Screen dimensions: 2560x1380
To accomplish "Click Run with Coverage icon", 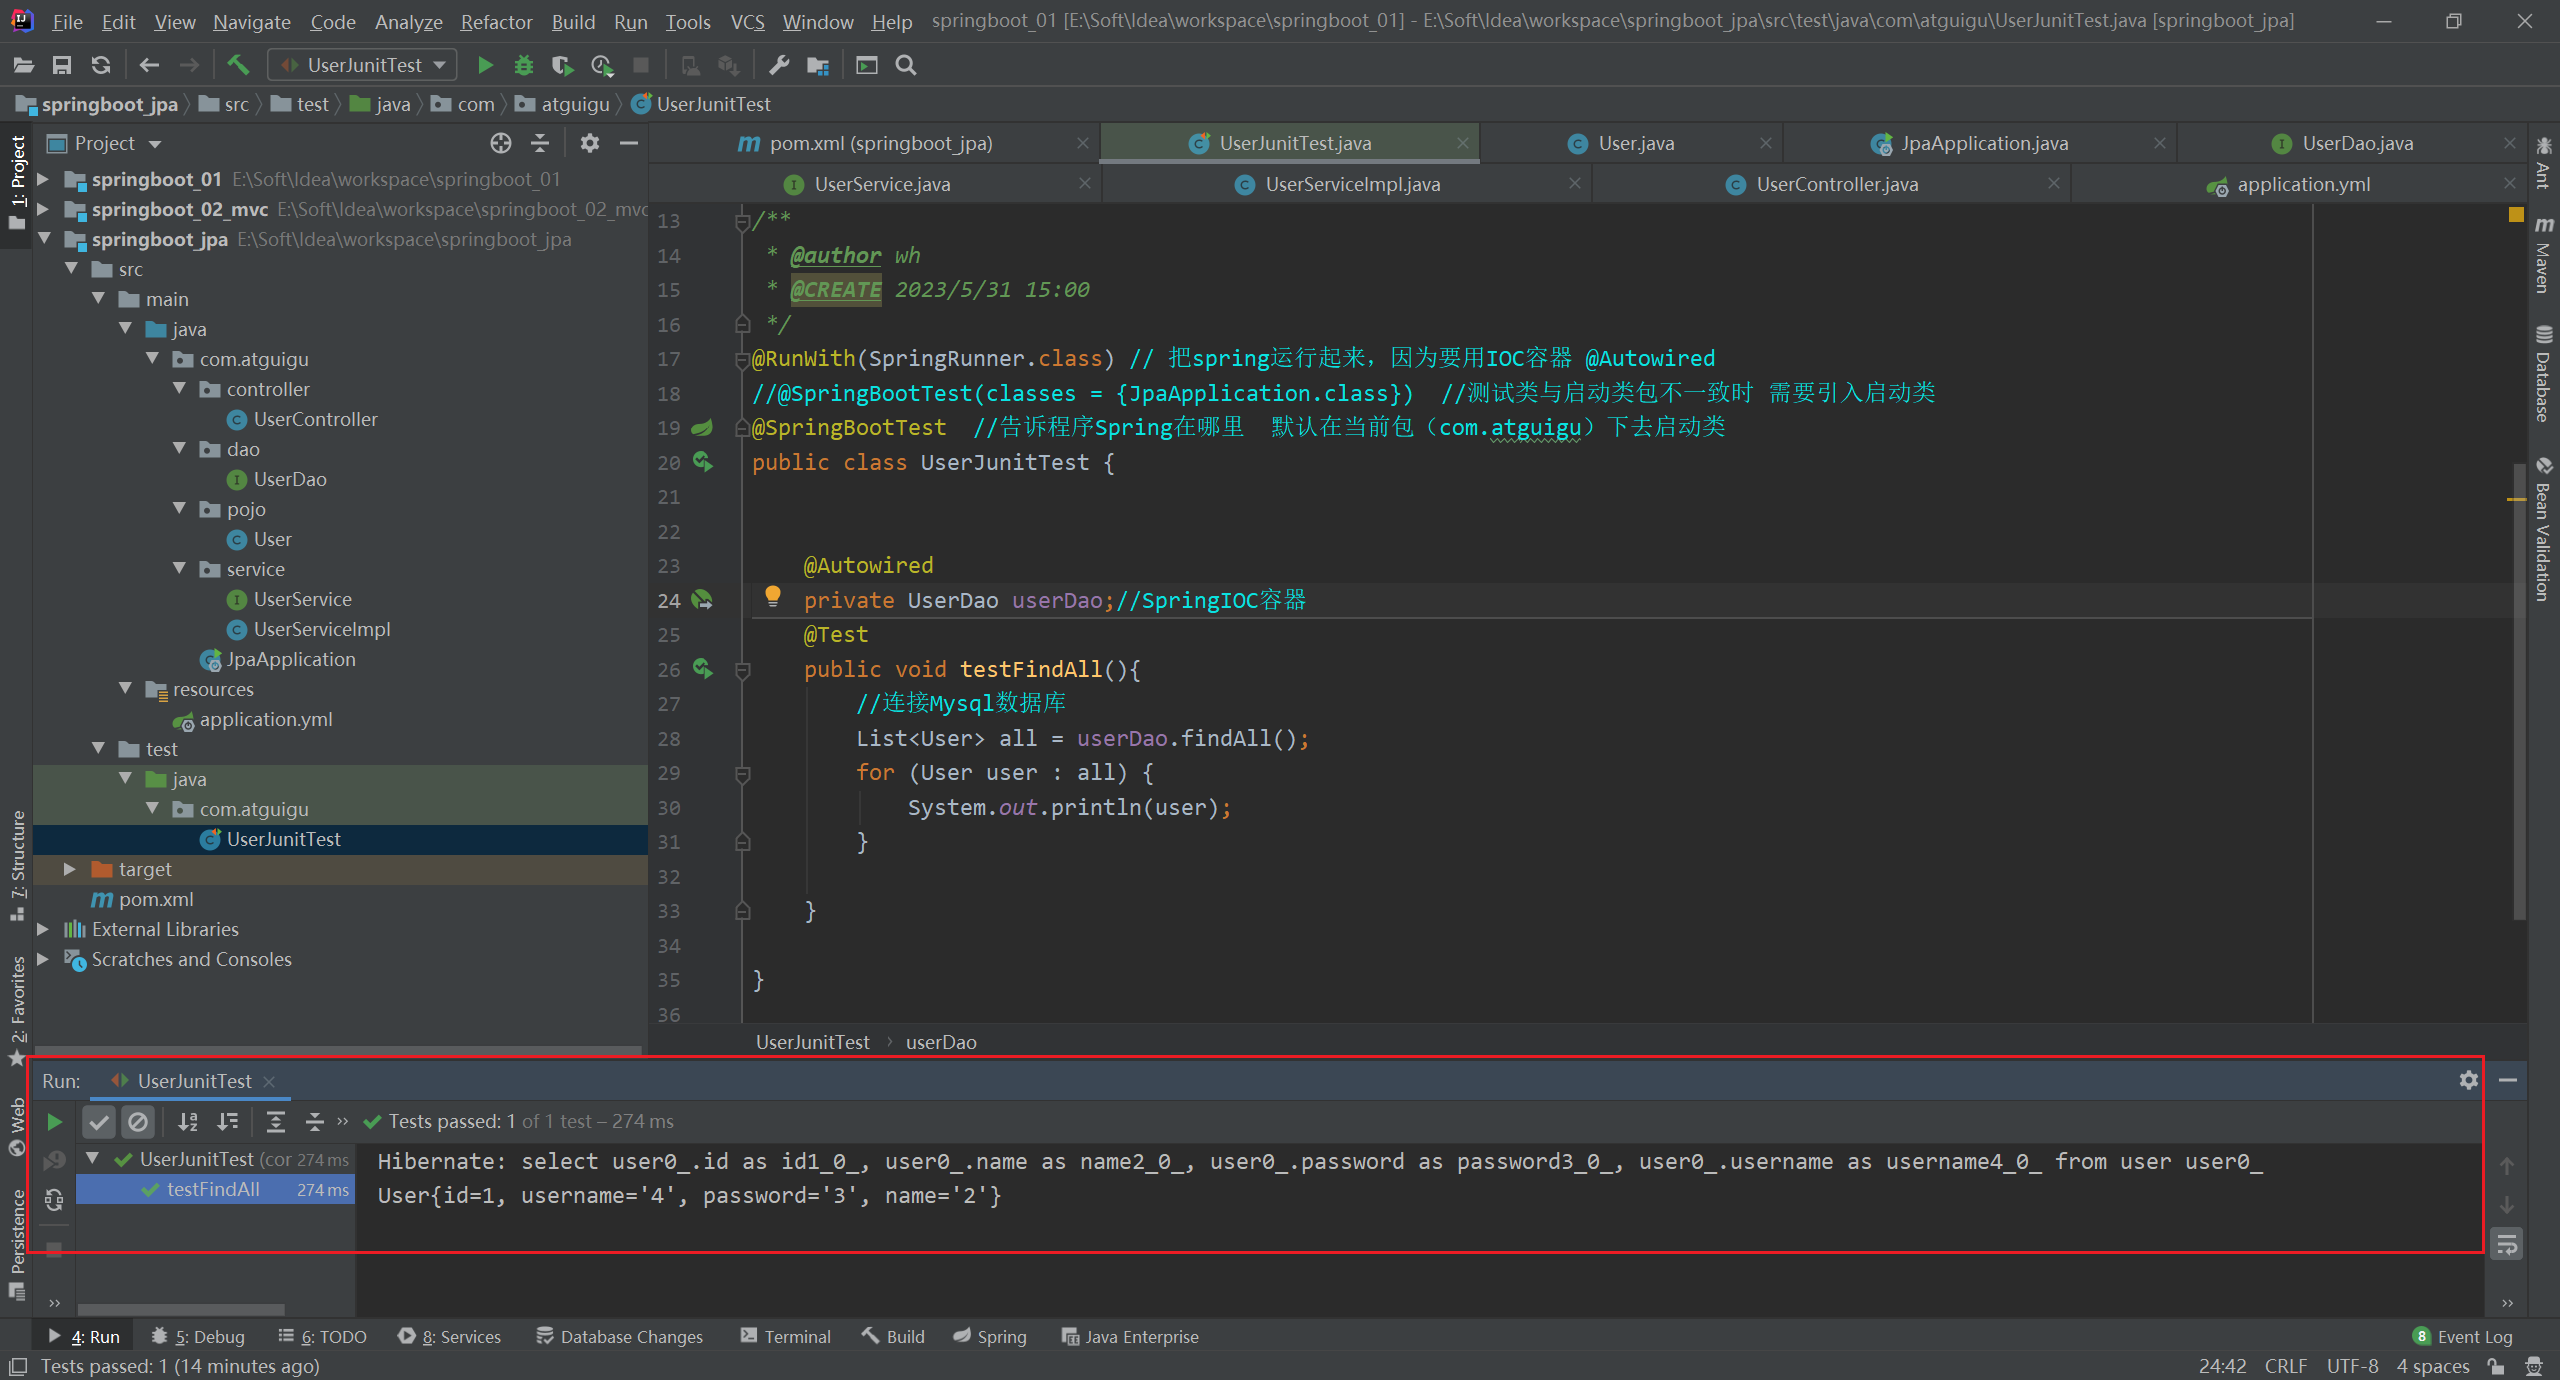I will coord(562,65).
